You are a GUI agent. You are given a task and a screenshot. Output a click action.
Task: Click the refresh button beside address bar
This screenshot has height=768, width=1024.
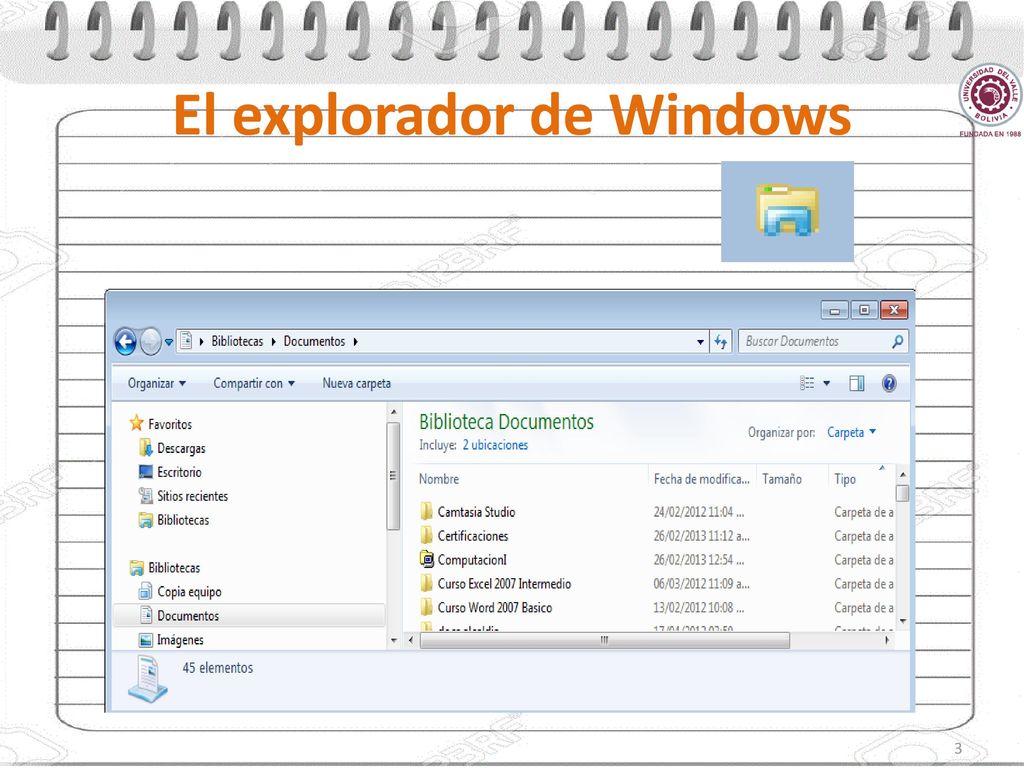point(720,342)
